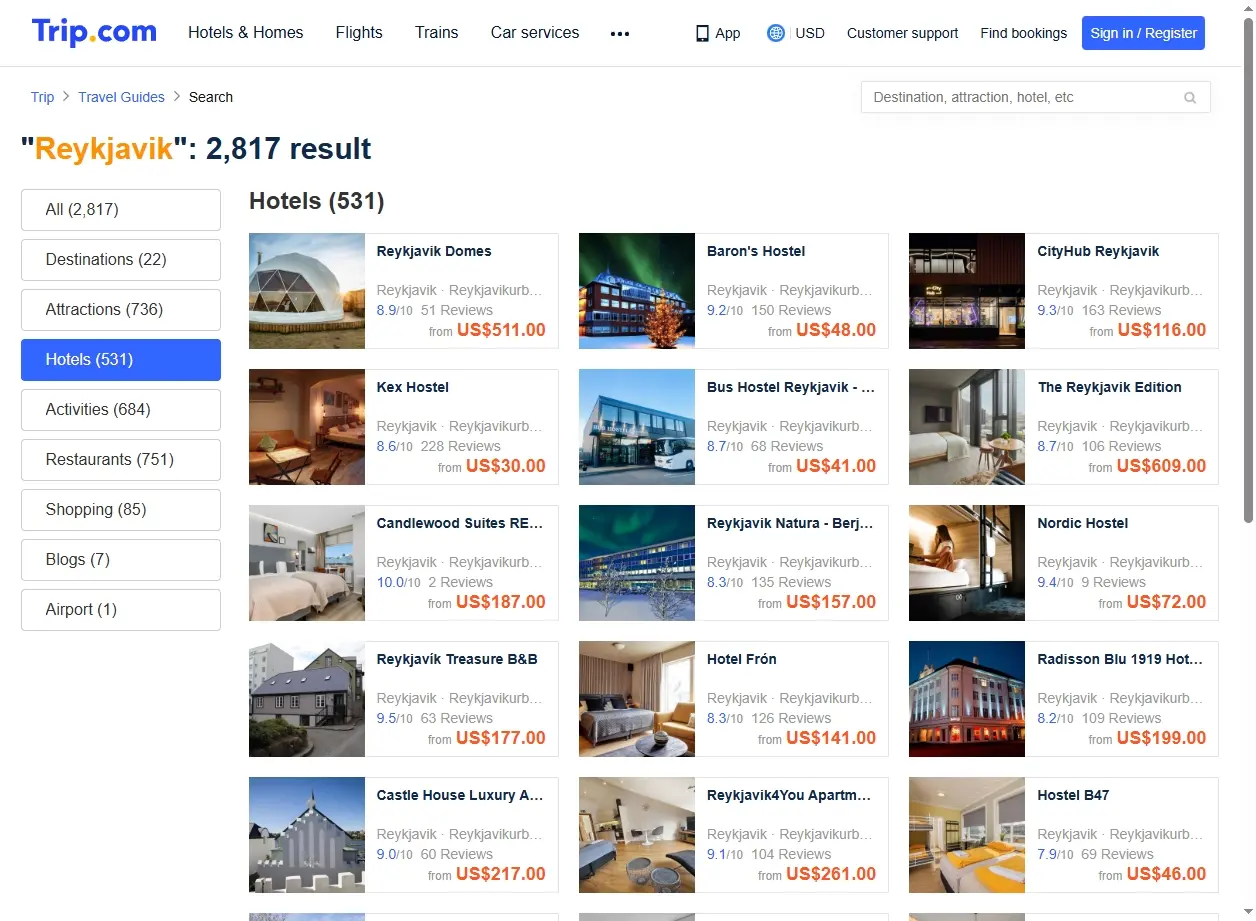1256x921 pixels.
Task: Open Trains menu
Action: 437,32
